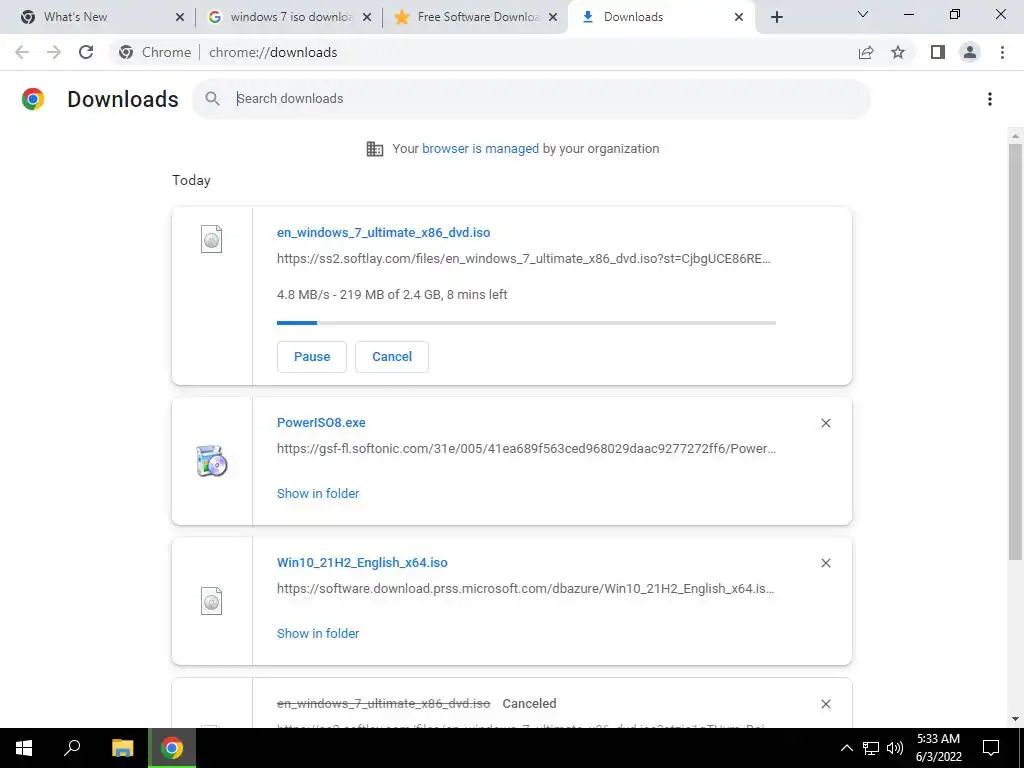The width and height of the screenshot is (1024, 768).
Task: Open the tab search dropdown chevron
Action: pos(863,14)
